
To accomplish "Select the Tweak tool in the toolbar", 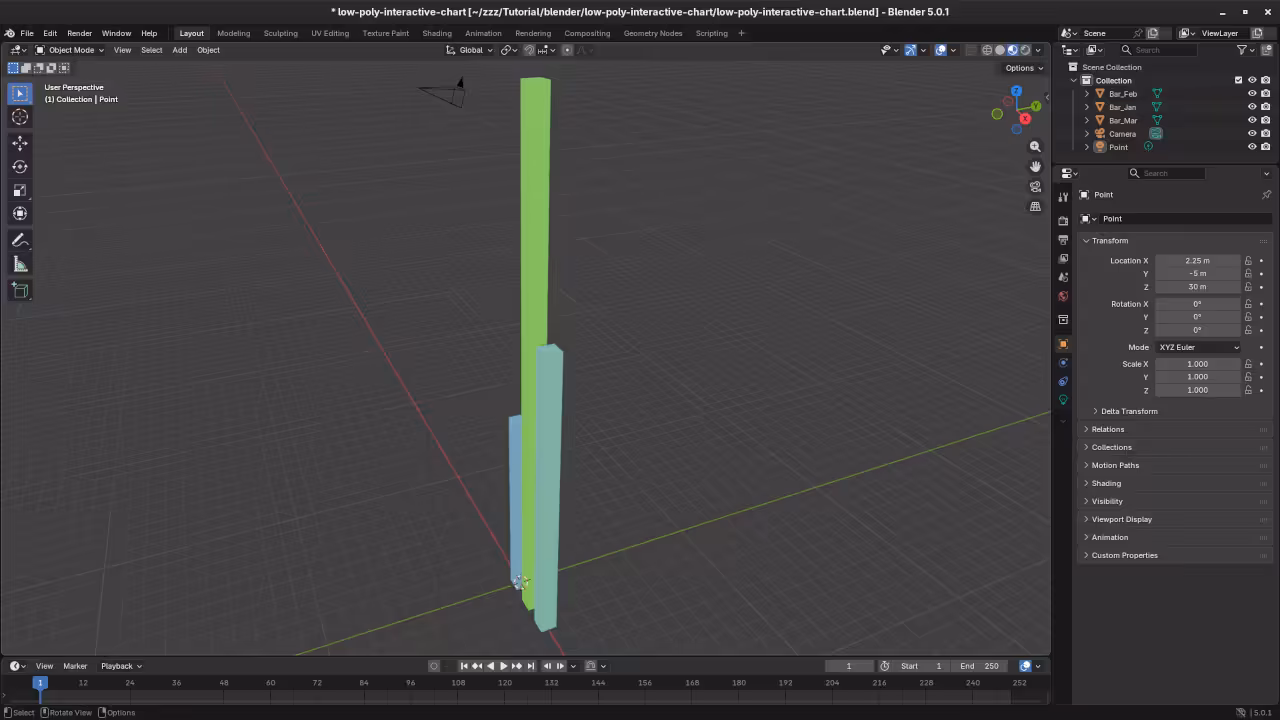I will click(20, 93).
